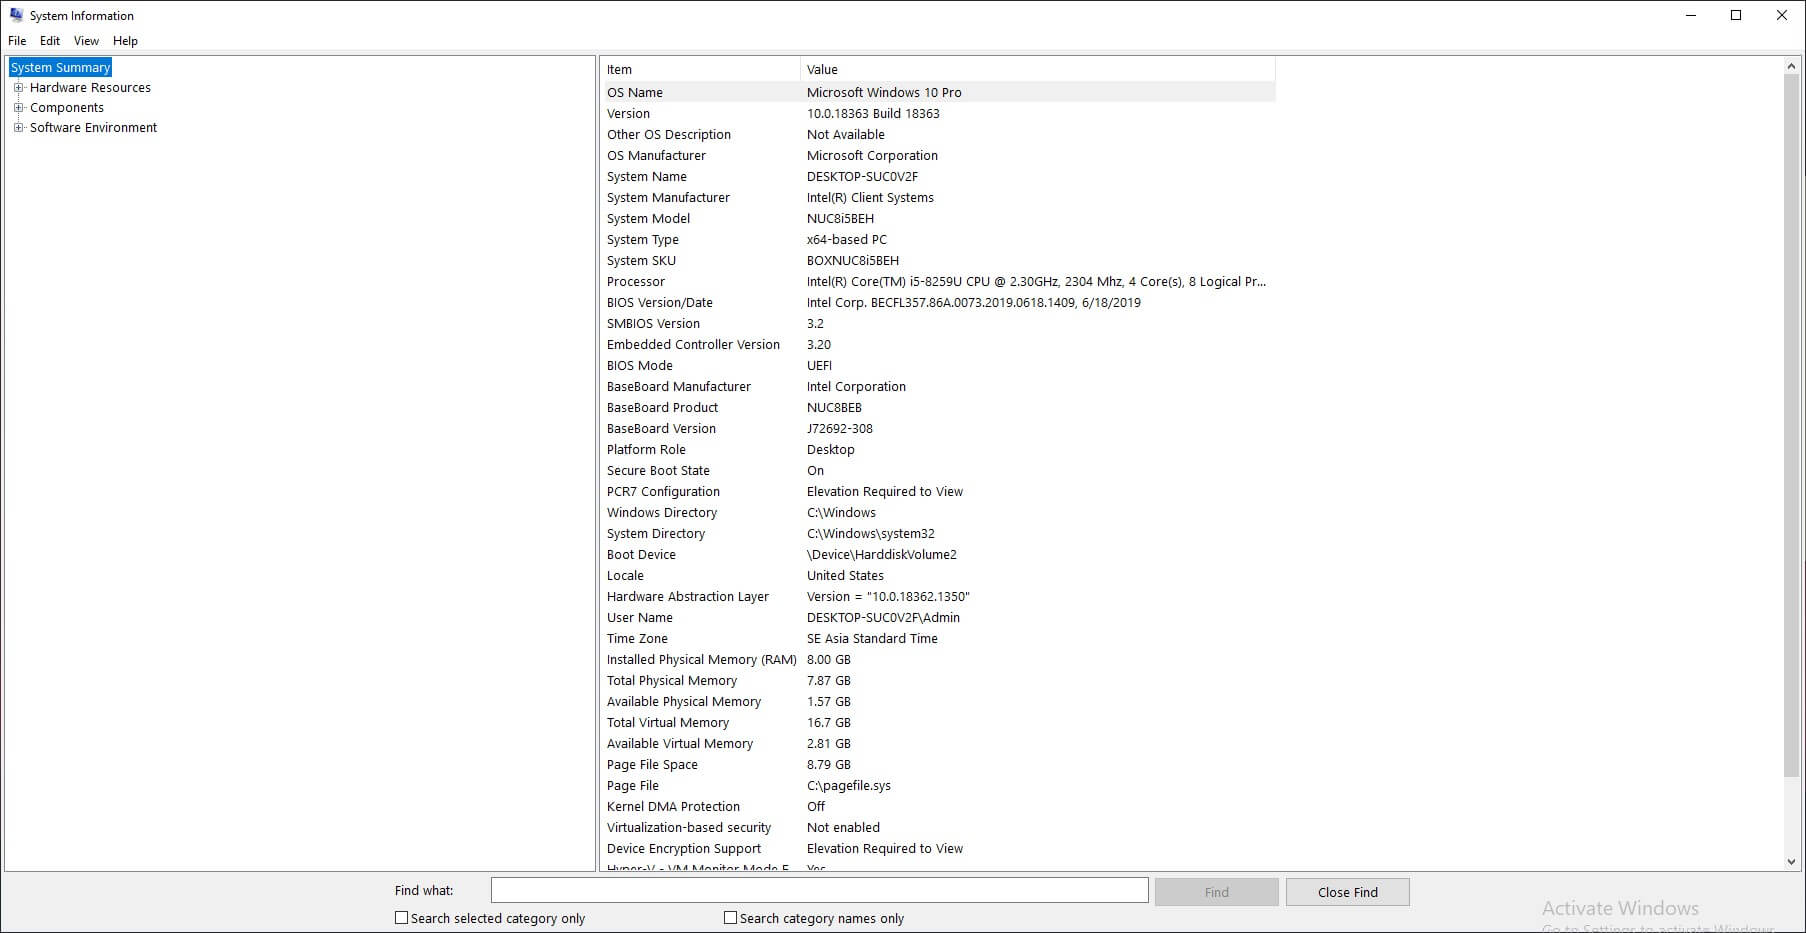Open the View menu
This screenshot has width=1806, height=933.
[86, 41]
